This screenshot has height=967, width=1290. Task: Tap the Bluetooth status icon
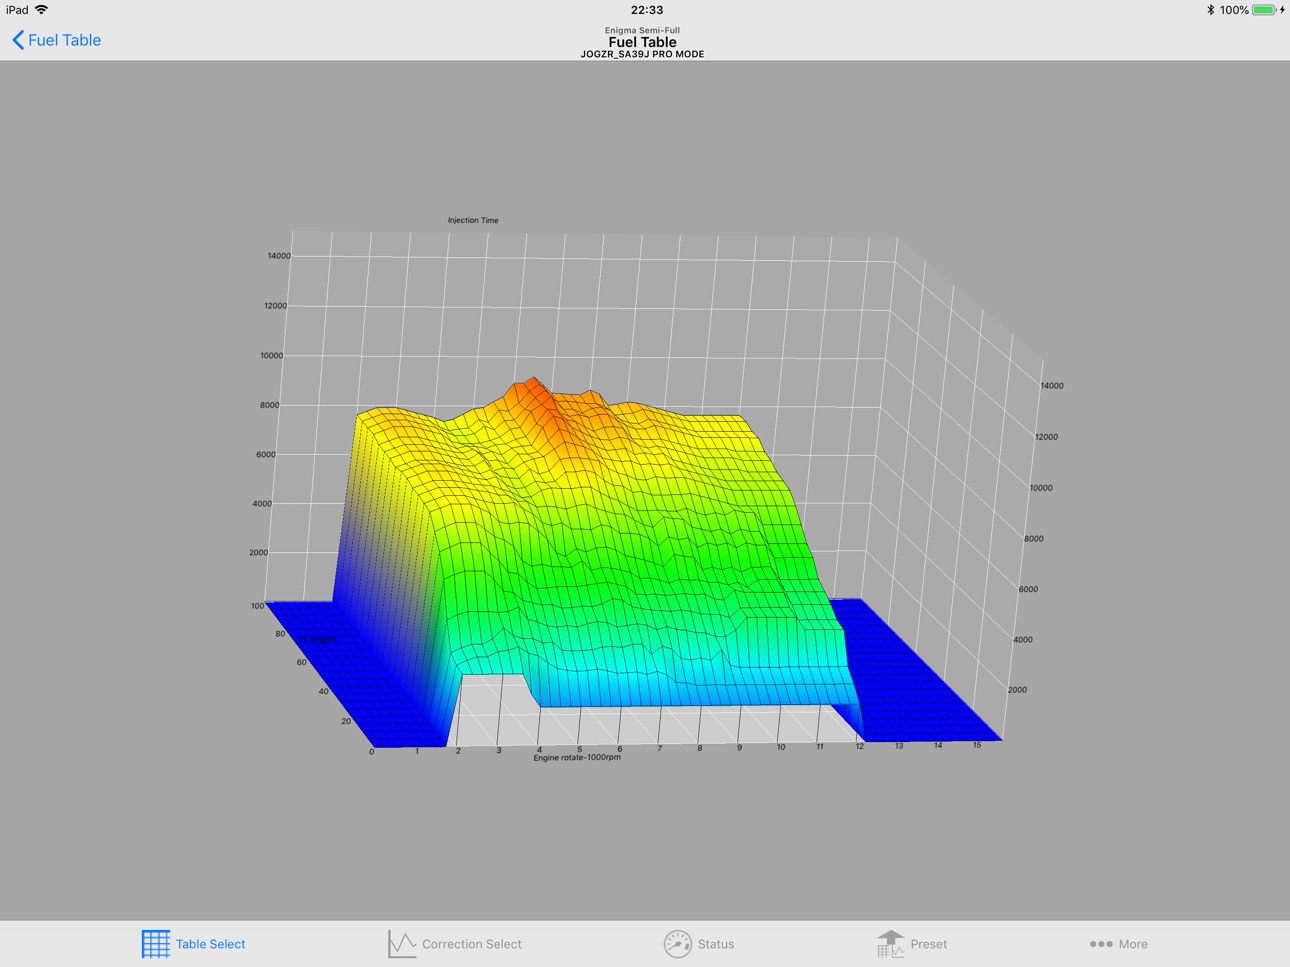(x=1210, y=10)
